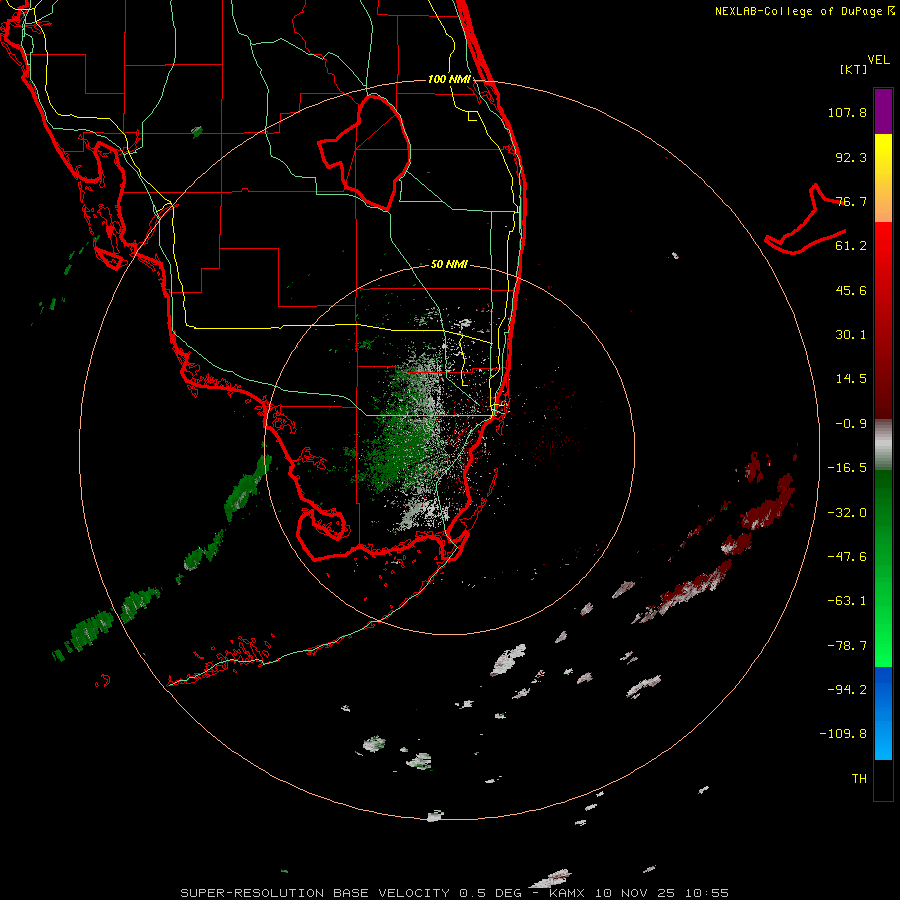The height and width of the screenshot is (900, 900).
Task: Click the 76.7 value on the velocity scale
Action: coord(851,201)
